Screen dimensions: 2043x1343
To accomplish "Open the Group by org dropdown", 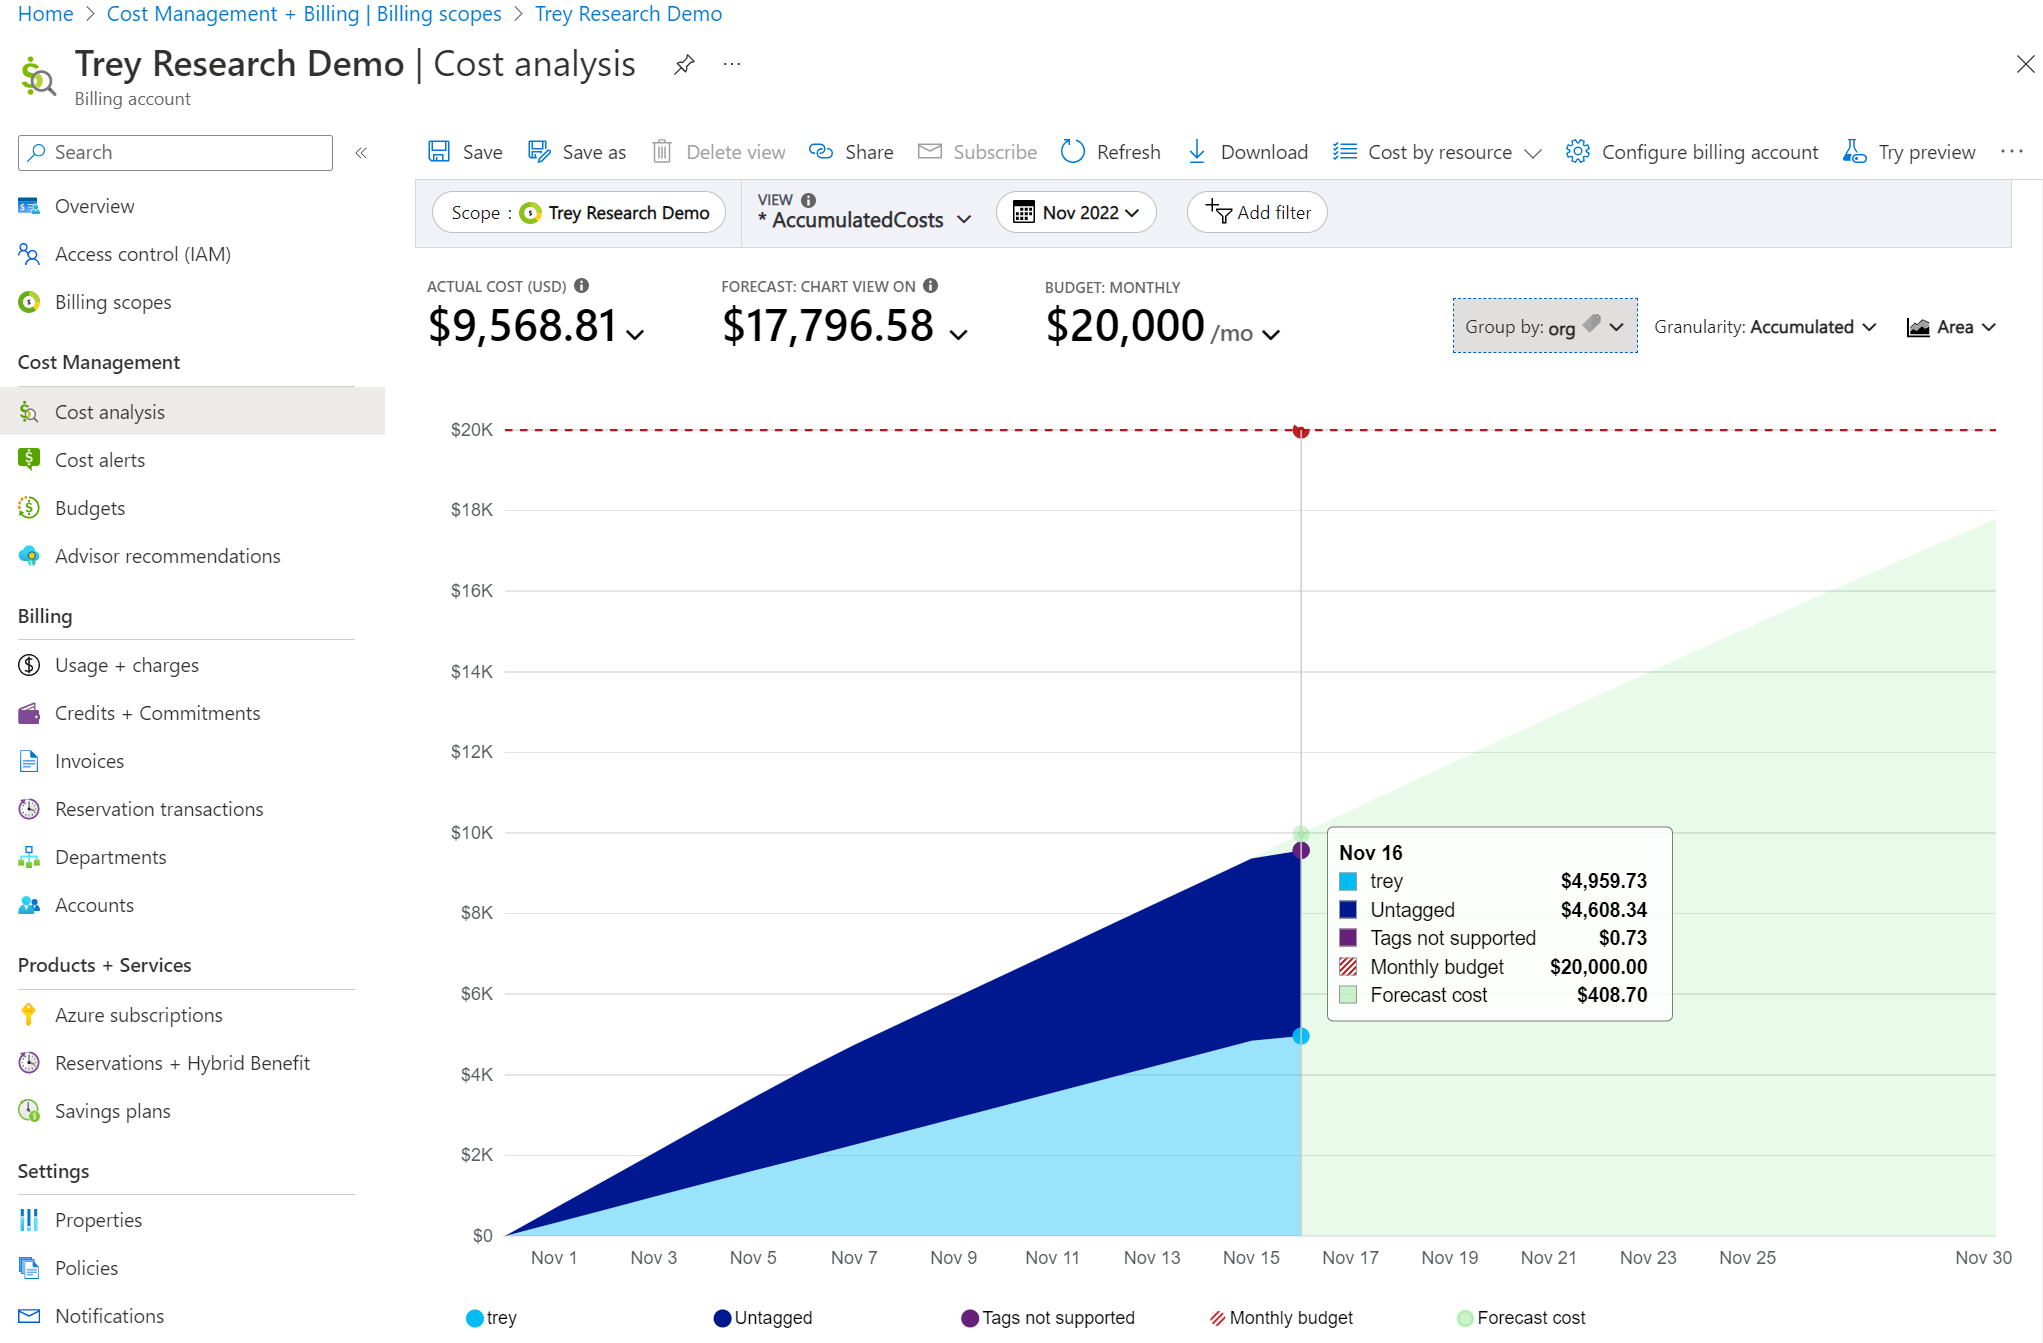I will (x=1544, y=327).
